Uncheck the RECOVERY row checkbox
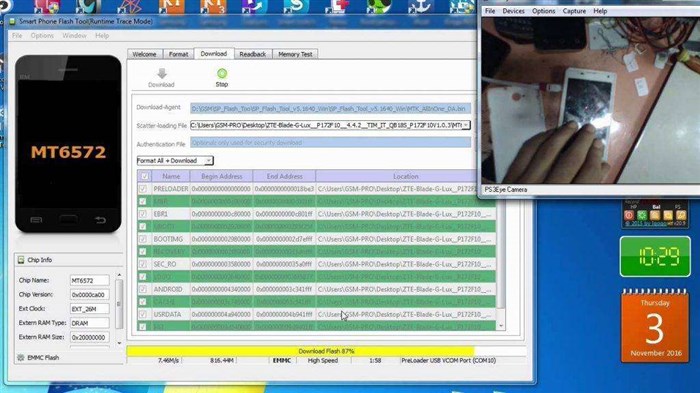 tap(143, 251)
